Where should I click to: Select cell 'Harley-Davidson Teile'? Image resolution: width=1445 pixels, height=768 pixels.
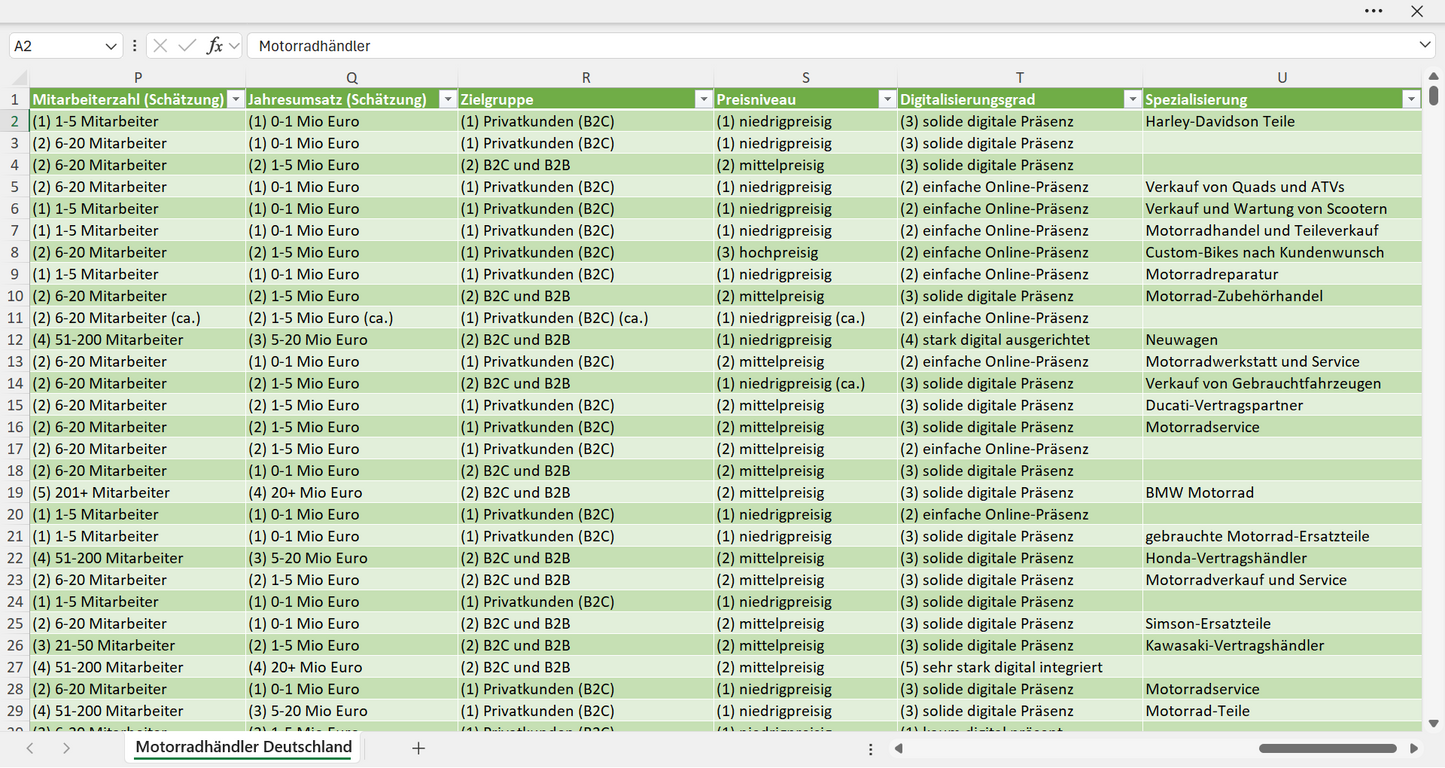click(x=1282, y=121)
